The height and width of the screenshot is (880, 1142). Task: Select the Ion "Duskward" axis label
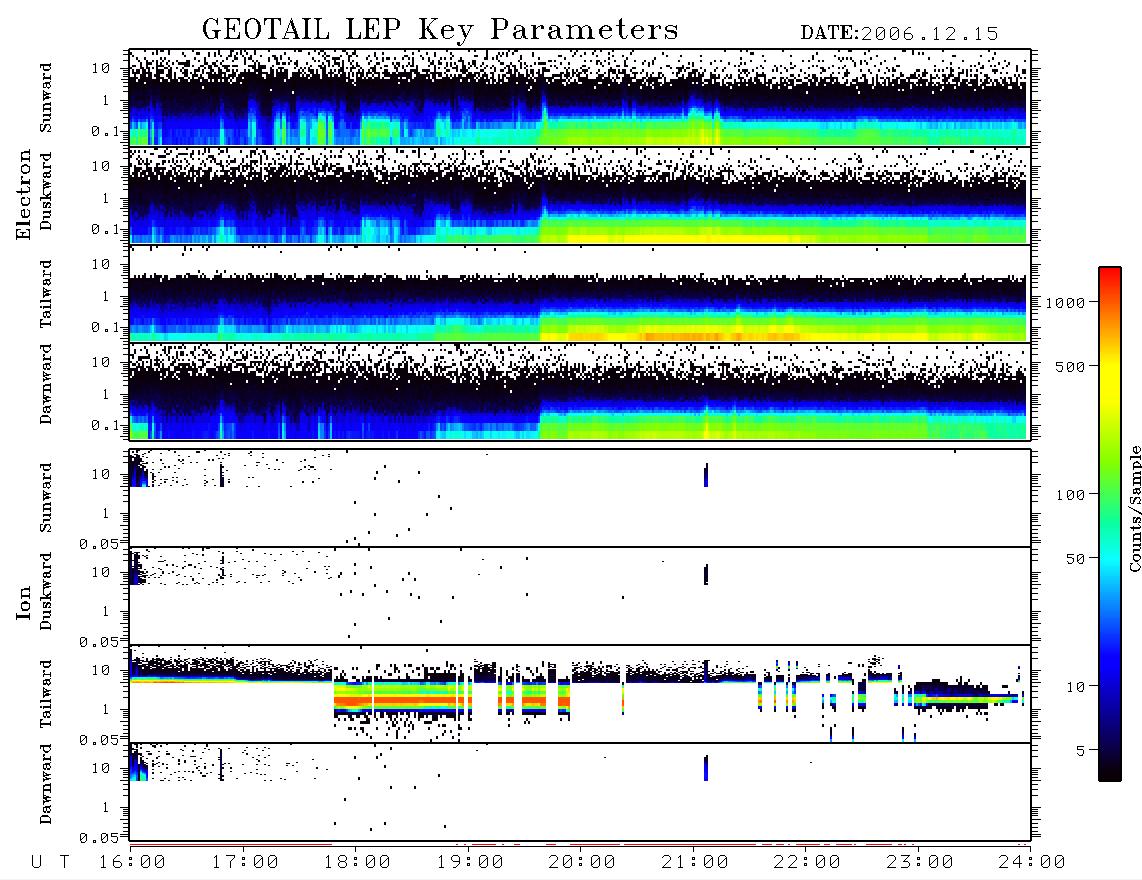tap(46, 591)
